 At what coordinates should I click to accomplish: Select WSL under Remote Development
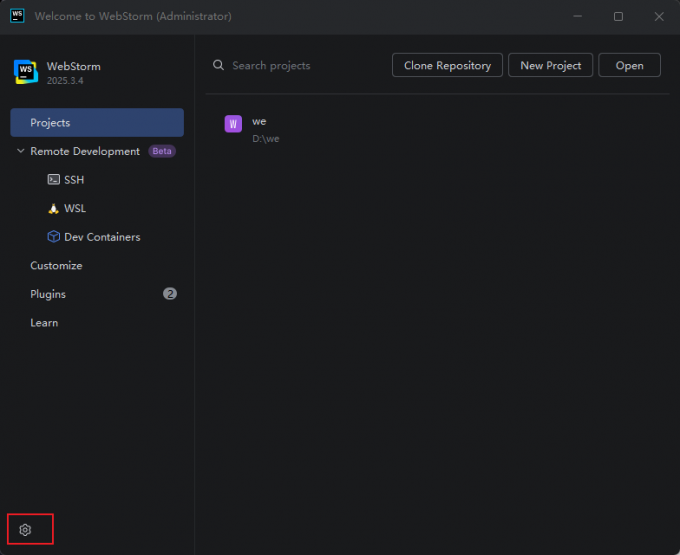[x=75, y=209]
